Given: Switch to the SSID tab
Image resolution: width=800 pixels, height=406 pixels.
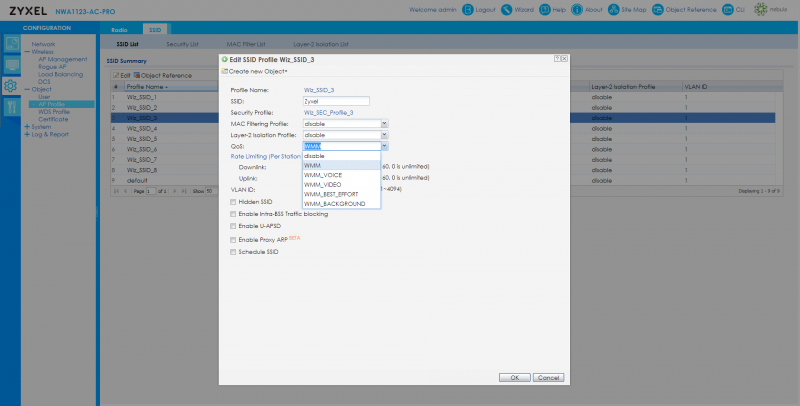Looking at the screenshot, I should (155, 30).
